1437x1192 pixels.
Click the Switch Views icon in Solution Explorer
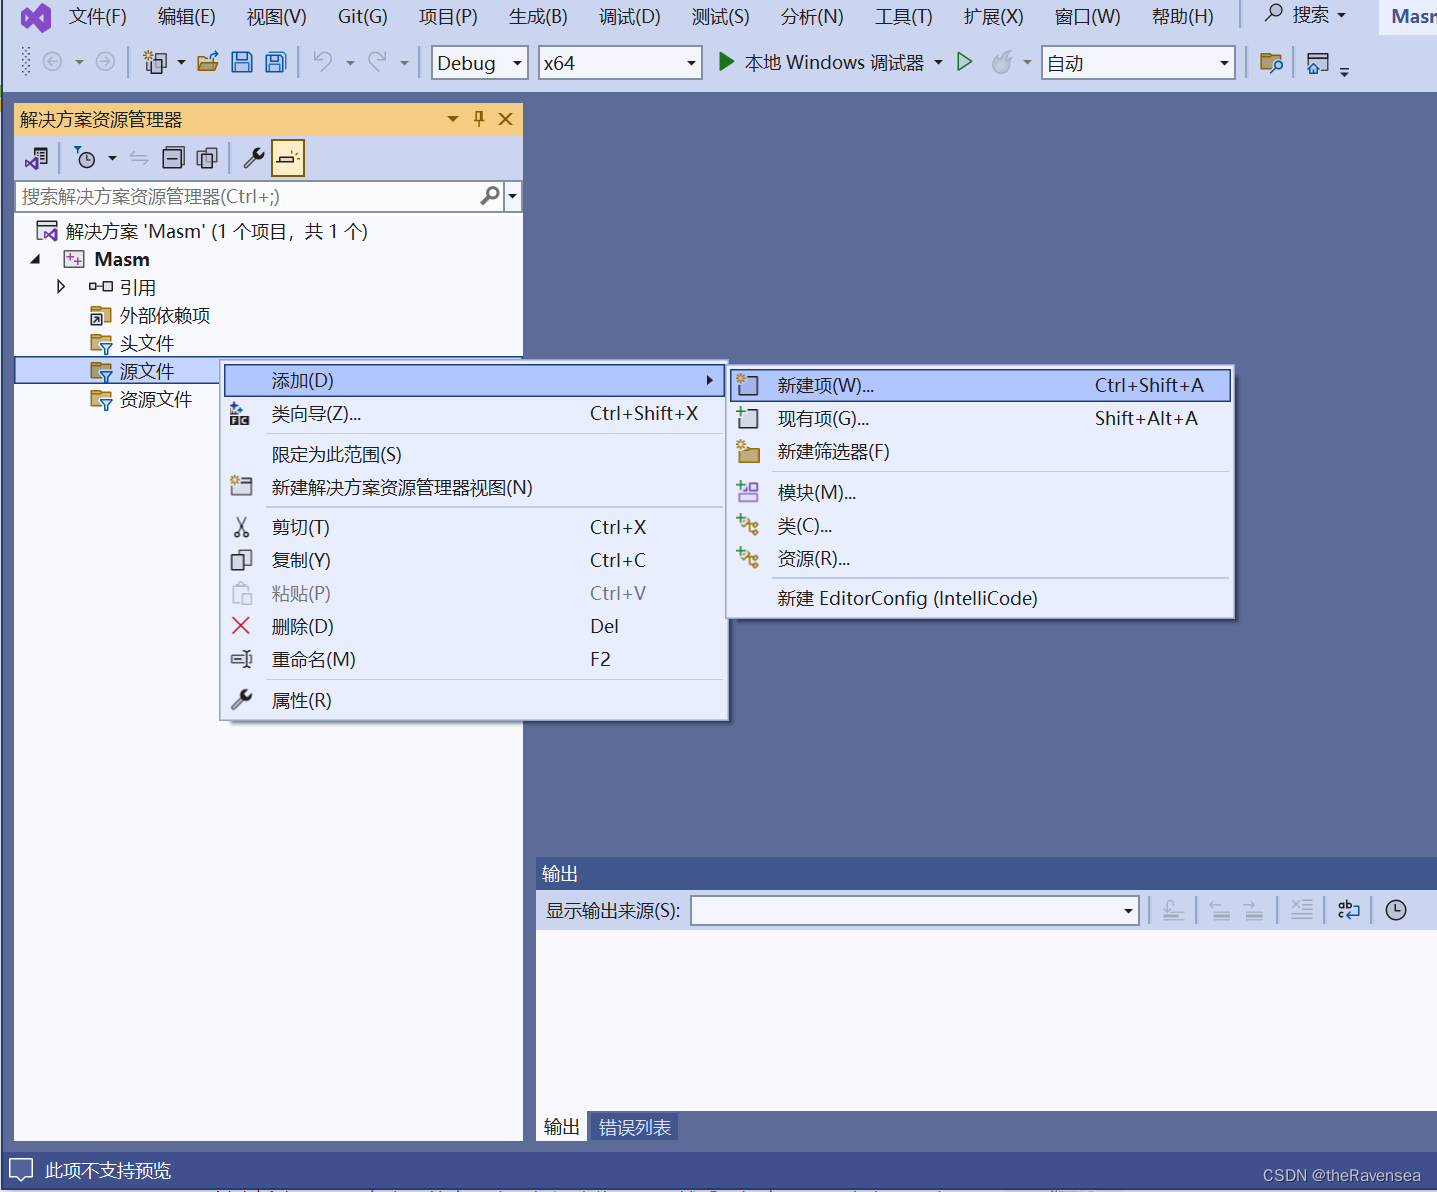pyautogui.click(x=36, y=157)
